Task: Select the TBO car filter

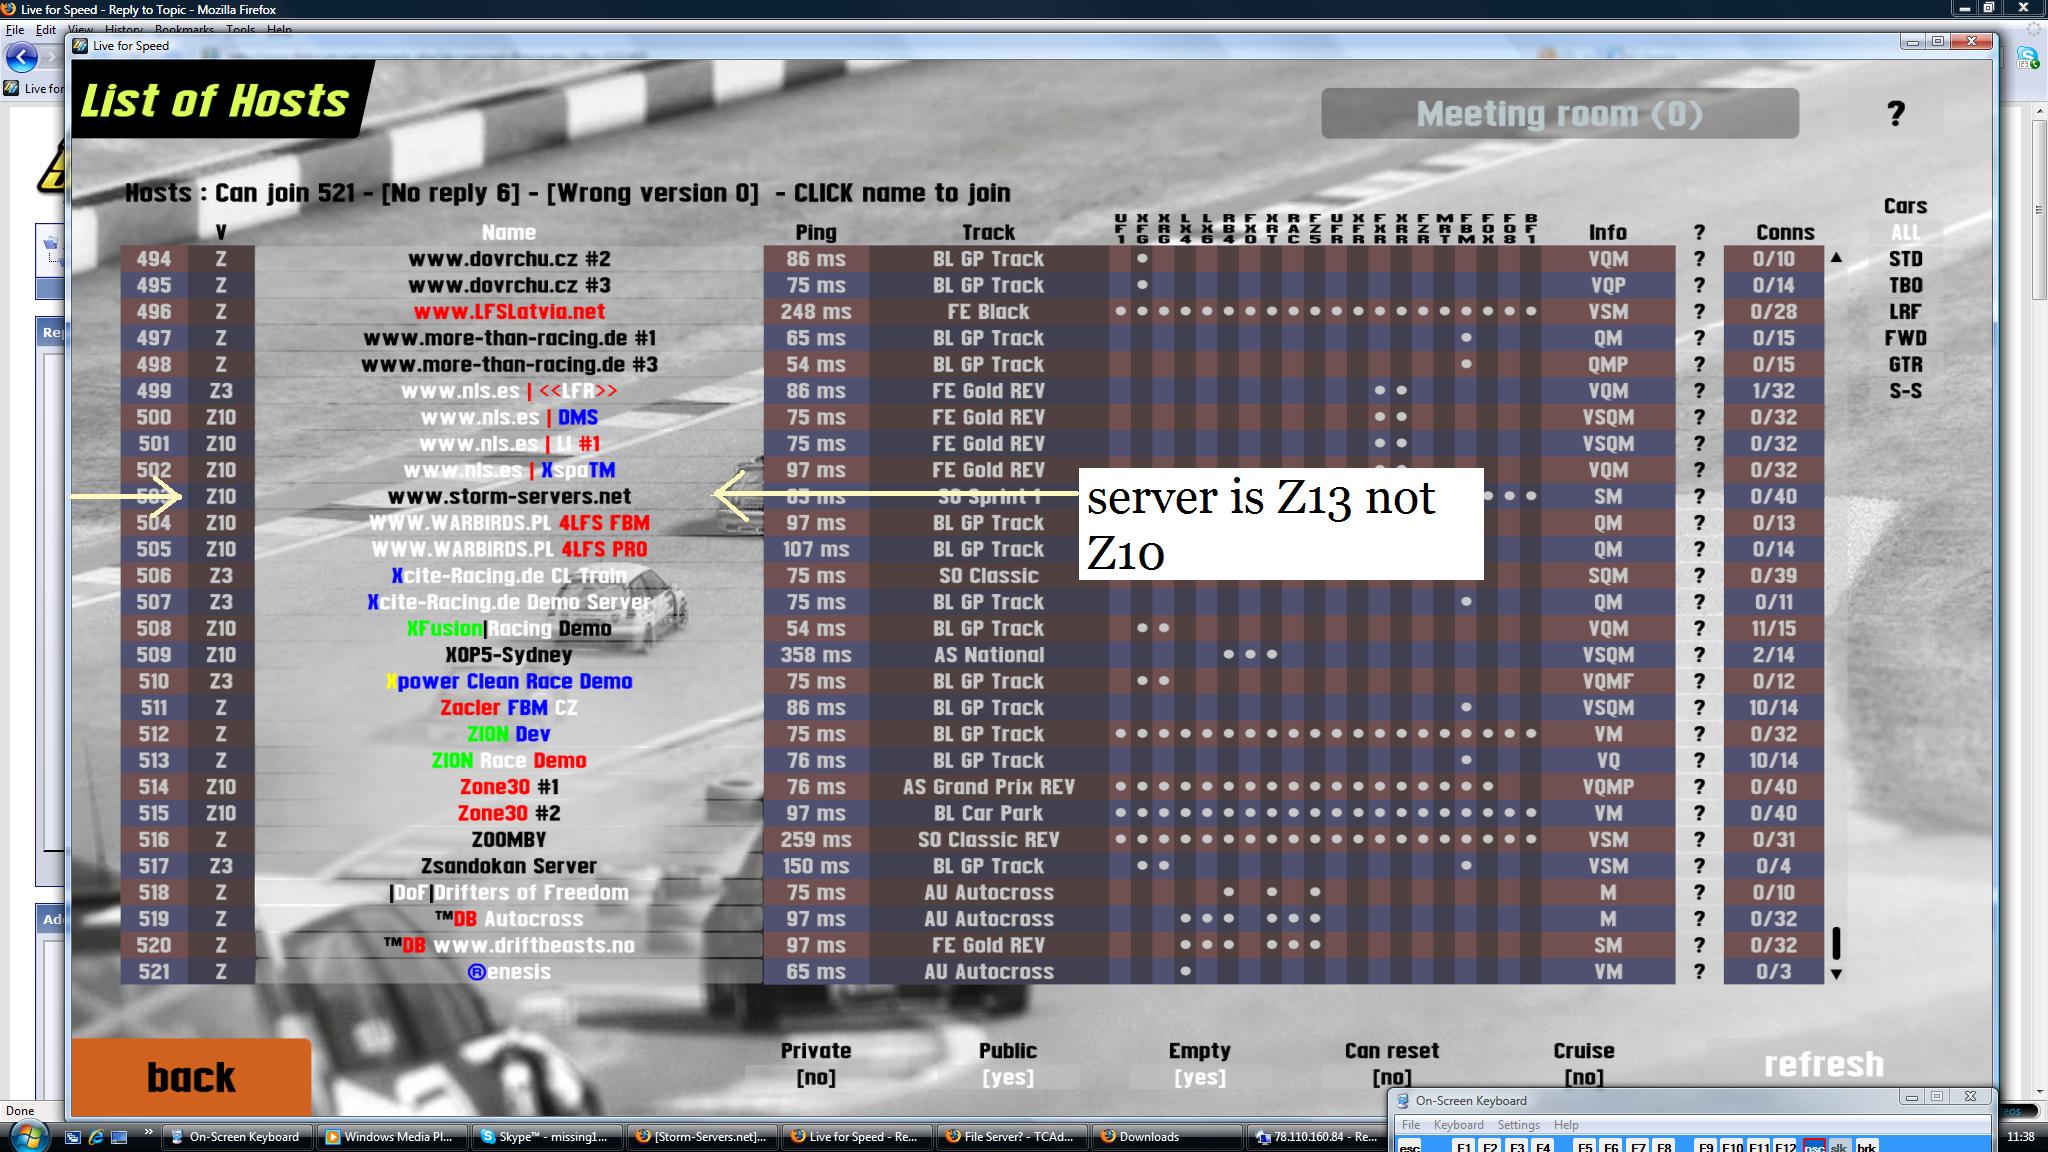Action: tap(1905, 285)
